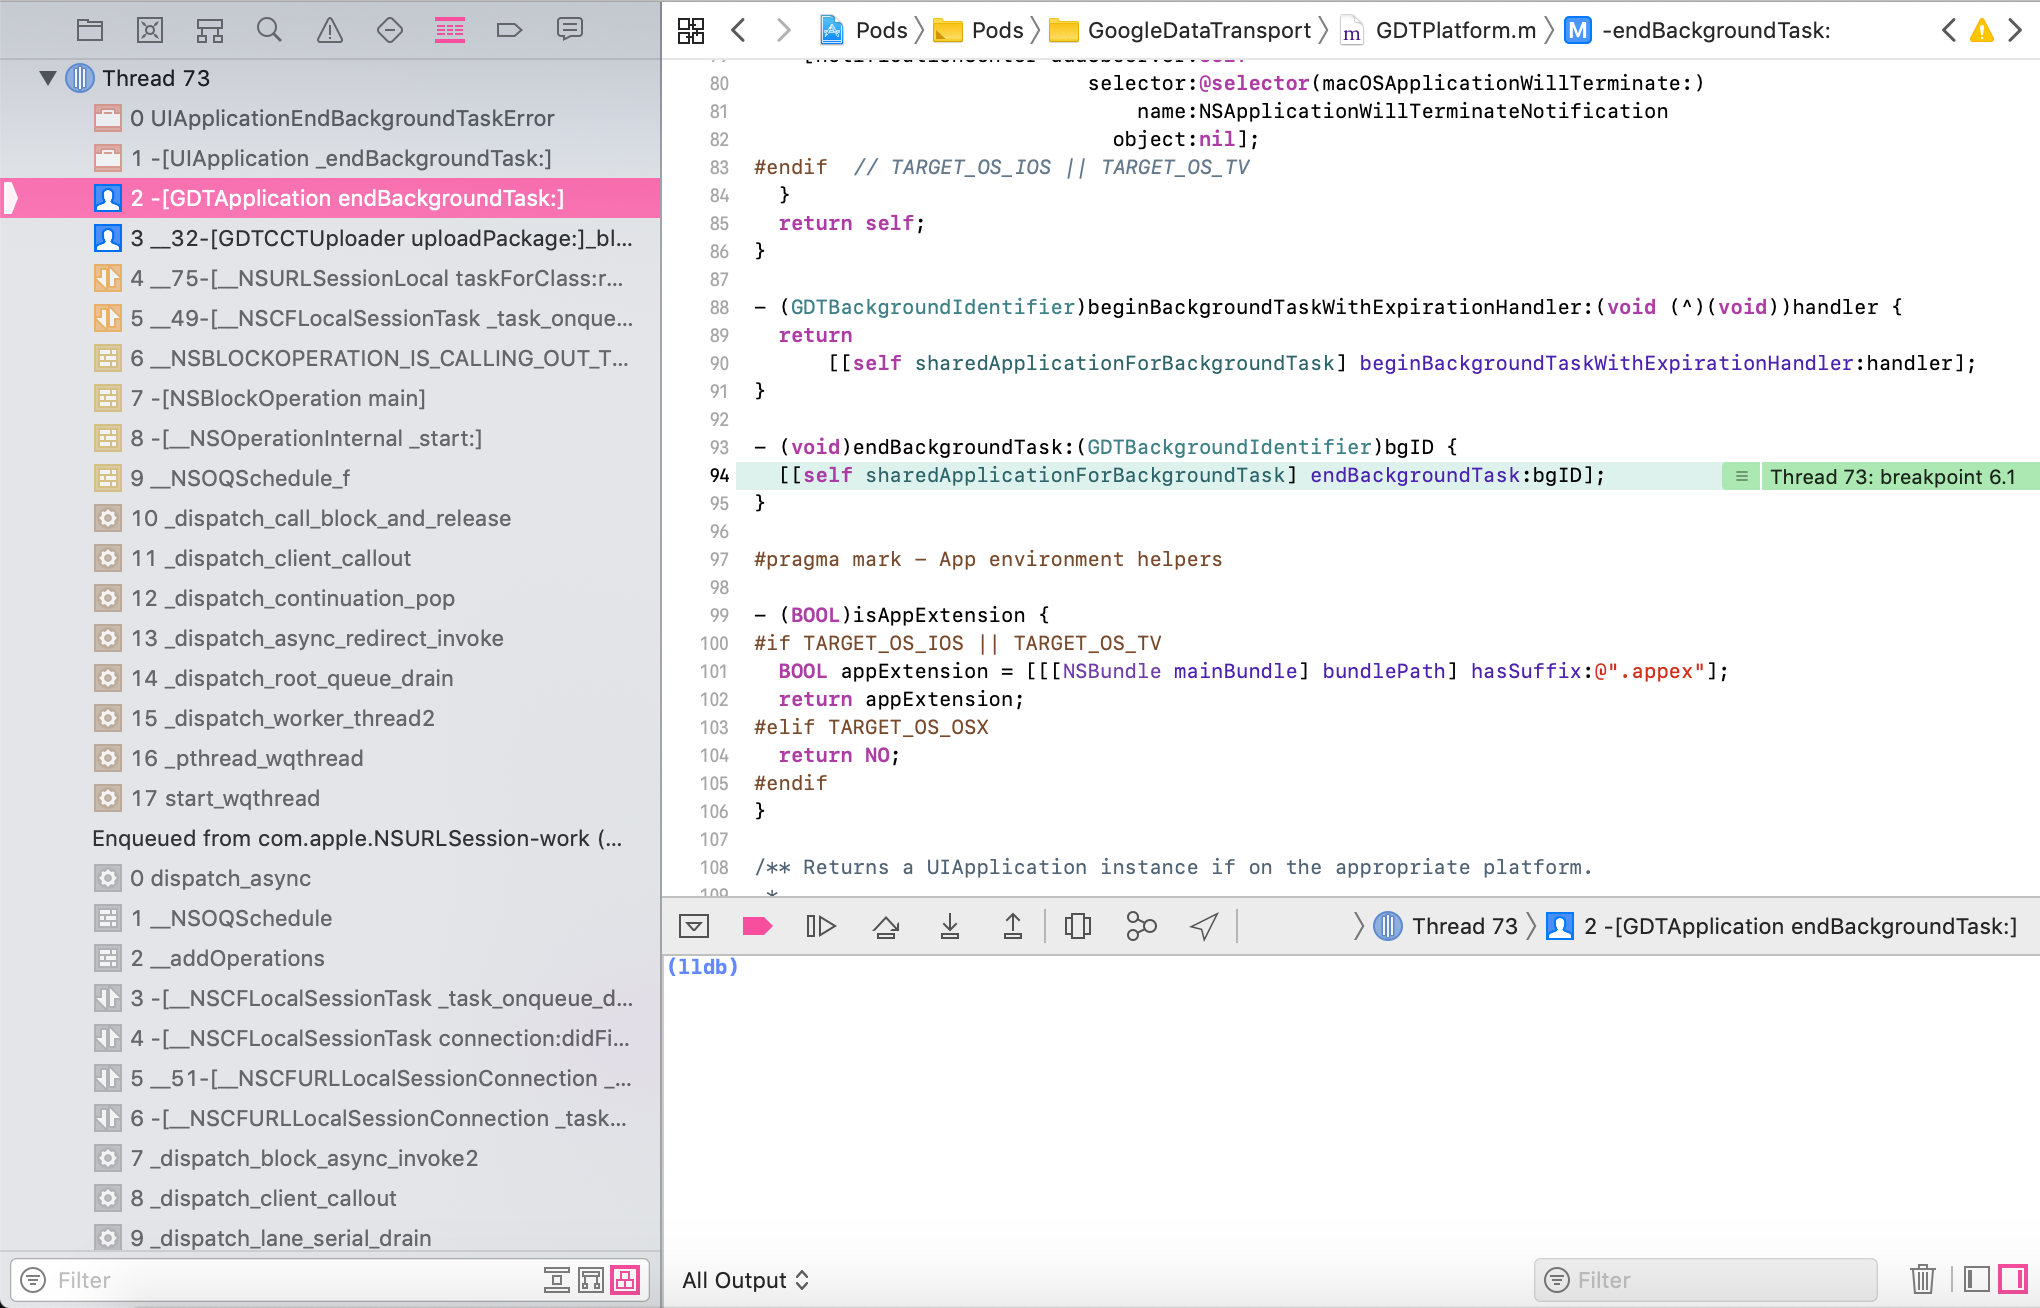The height and width of the screenshot is (1308, 2040).
Task: Open the view hierarchy debugger
Action: pyautogui.click(x=1078, y=926)
